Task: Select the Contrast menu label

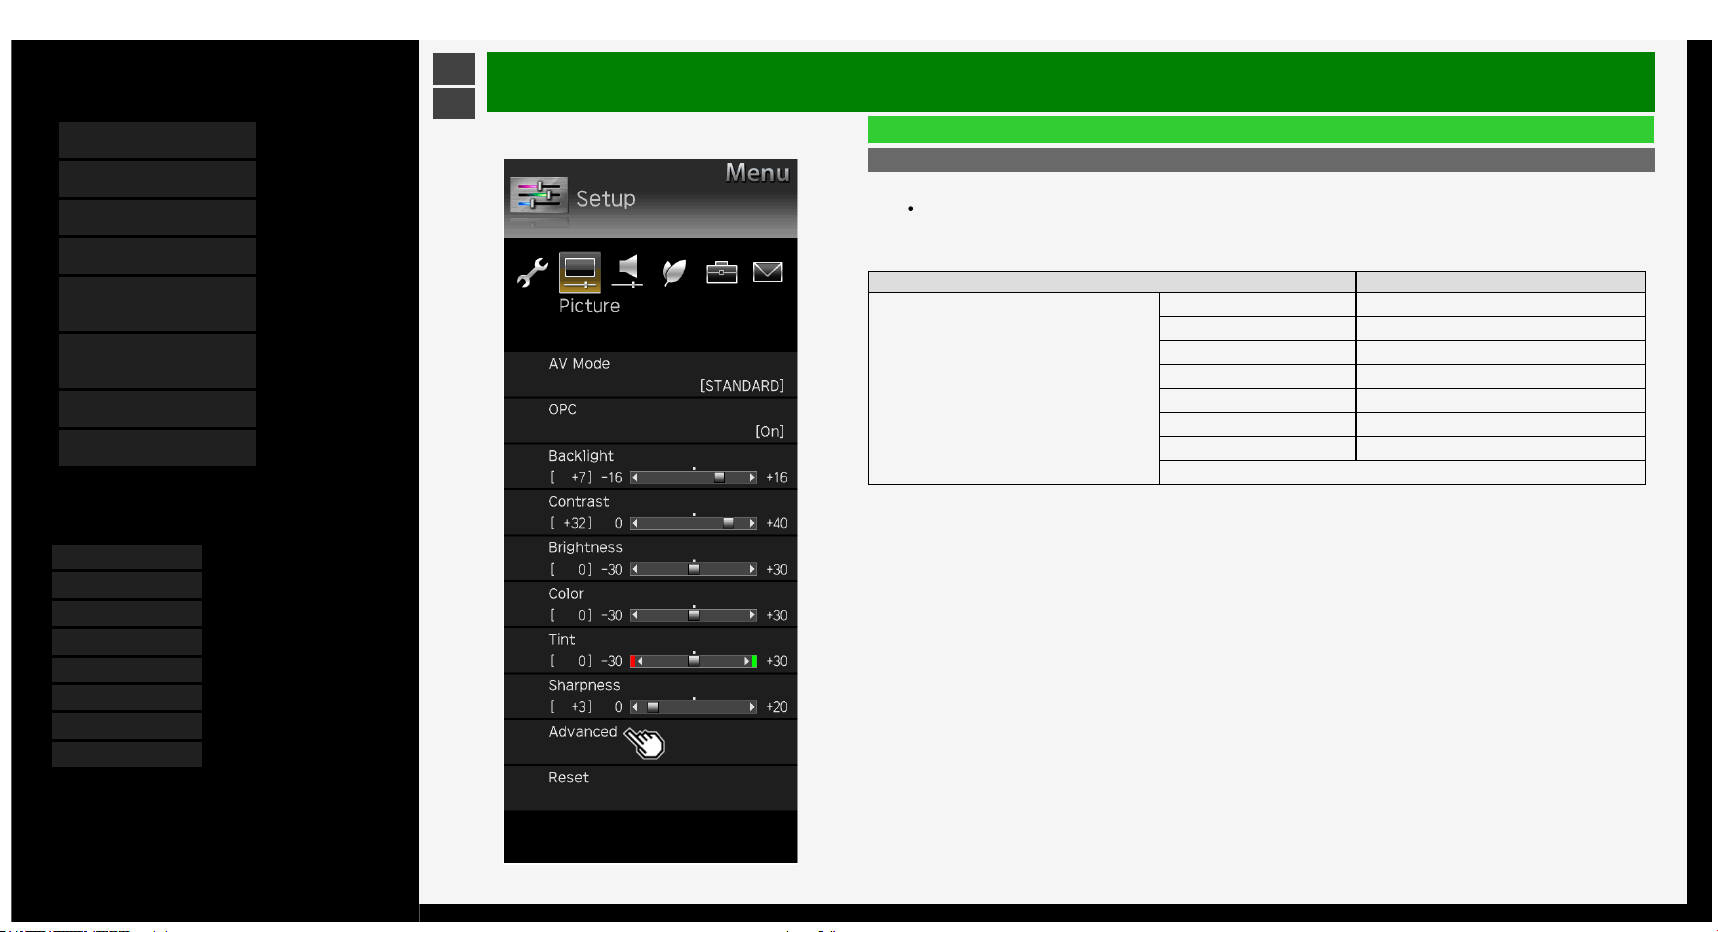Action: click(579, 502)
